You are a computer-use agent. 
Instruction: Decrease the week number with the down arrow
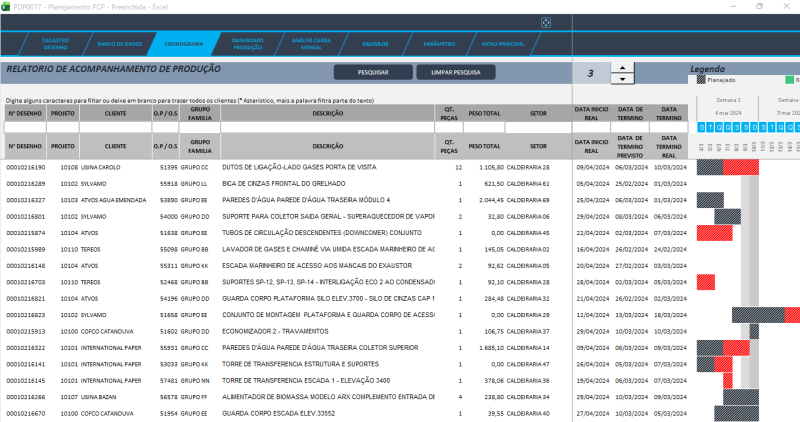[621, 79]
